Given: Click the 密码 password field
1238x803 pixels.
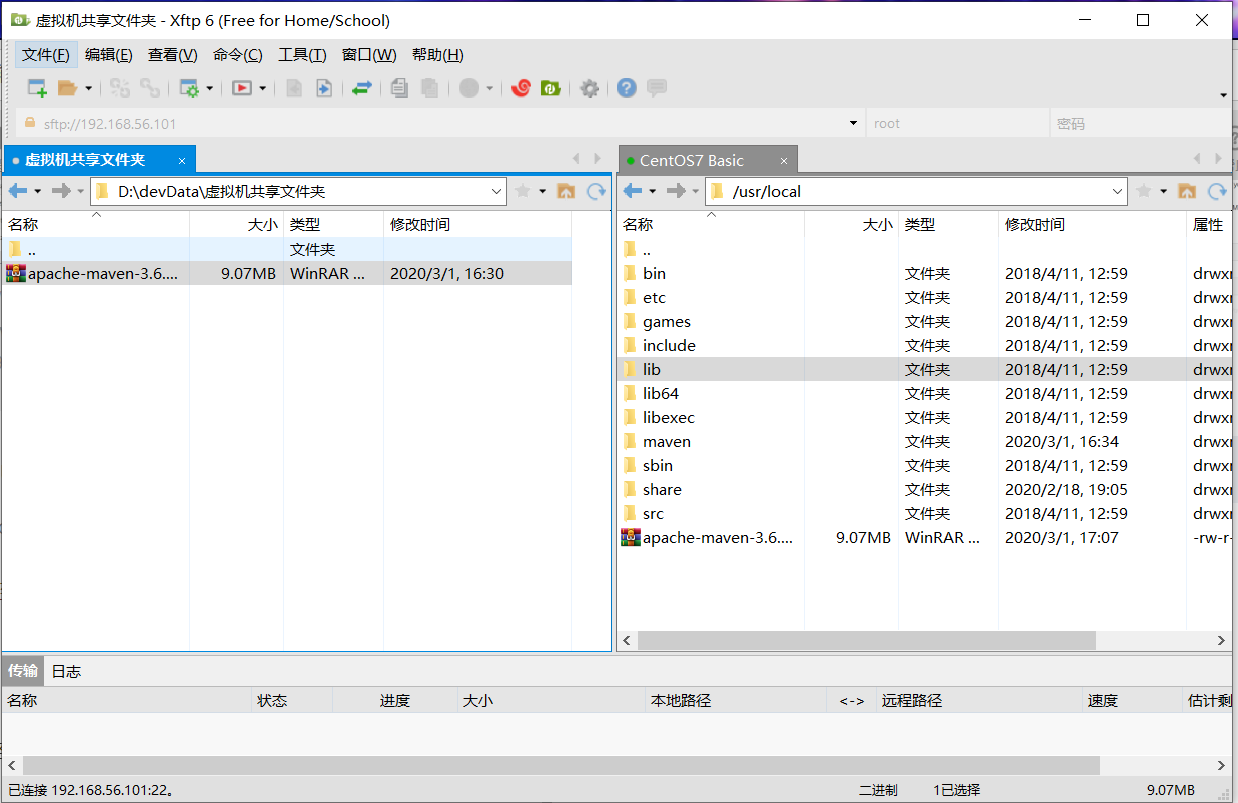Looking at the screenshot, I should click(1140, 124).
